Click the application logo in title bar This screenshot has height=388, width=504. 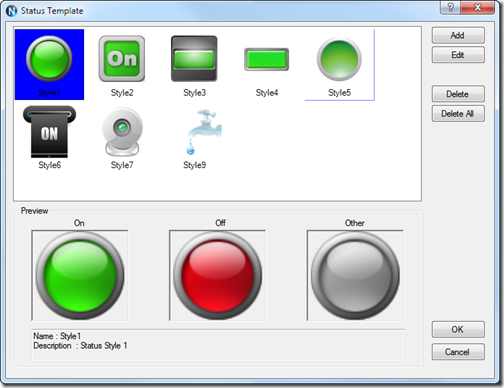[12, 11]
